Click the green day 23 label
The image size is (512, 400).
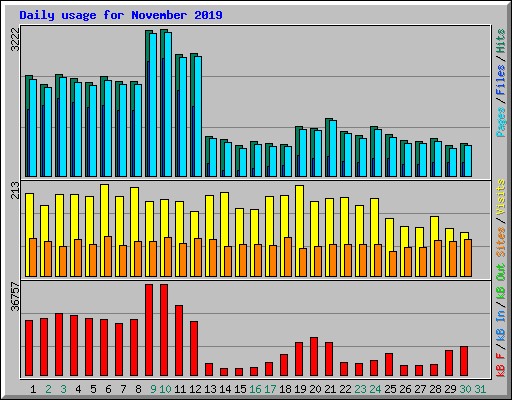[360, 389]
